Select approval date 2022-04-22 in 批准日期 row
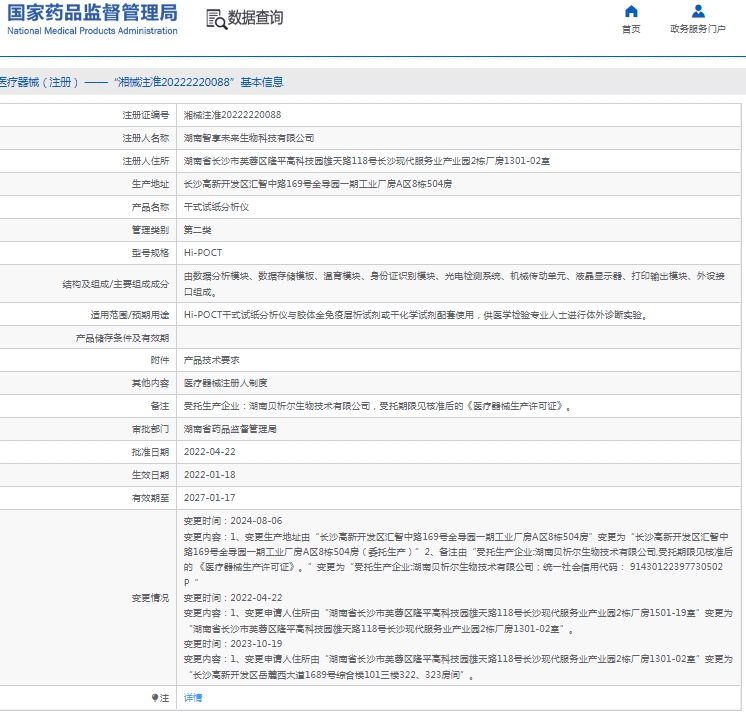 pyautogui.click(x=210, y=452)
